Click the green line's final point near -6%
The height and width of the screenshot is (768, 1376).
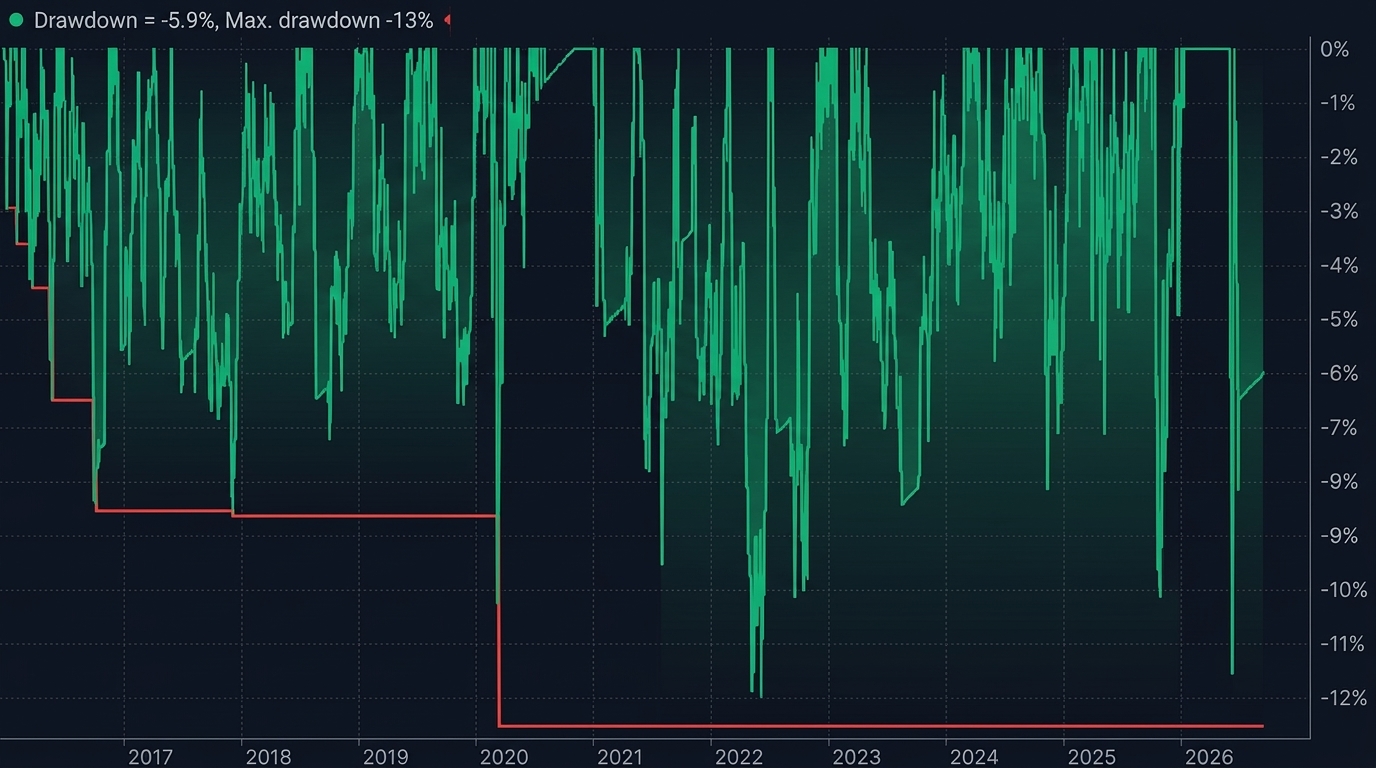tap(1263, 372)
